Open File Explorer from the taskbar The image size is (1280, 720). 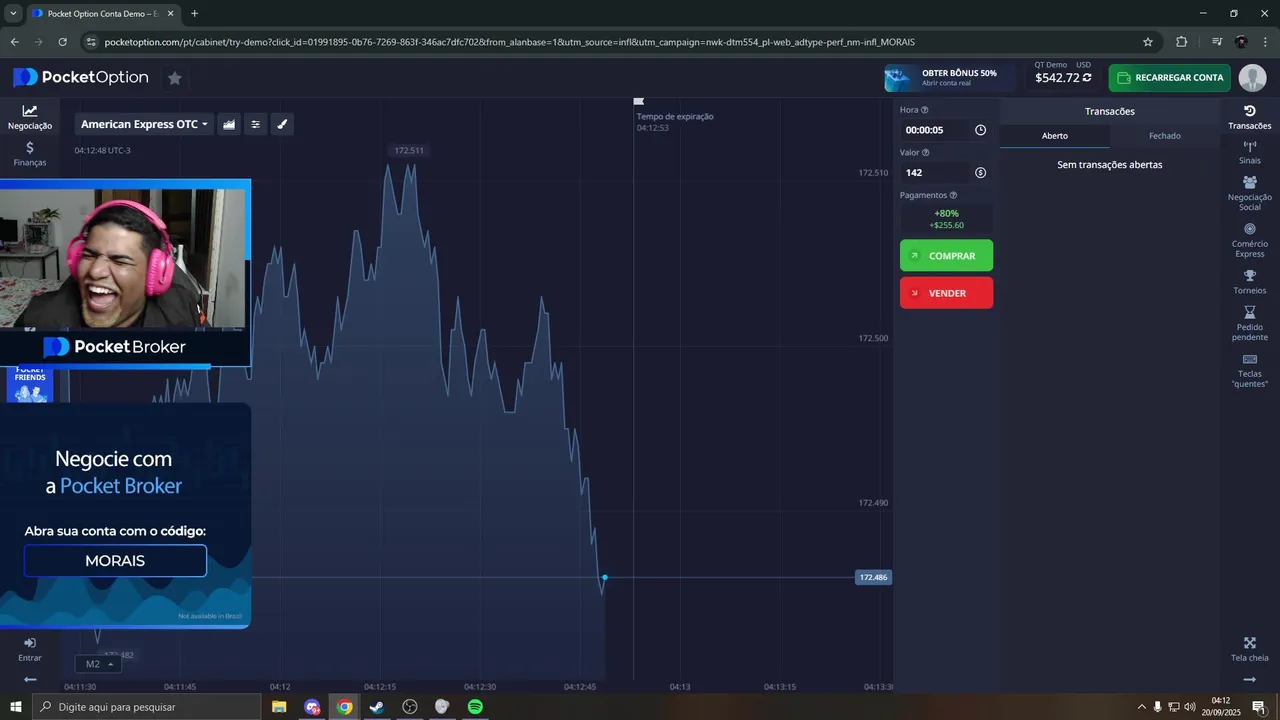(x=279, y=707)
